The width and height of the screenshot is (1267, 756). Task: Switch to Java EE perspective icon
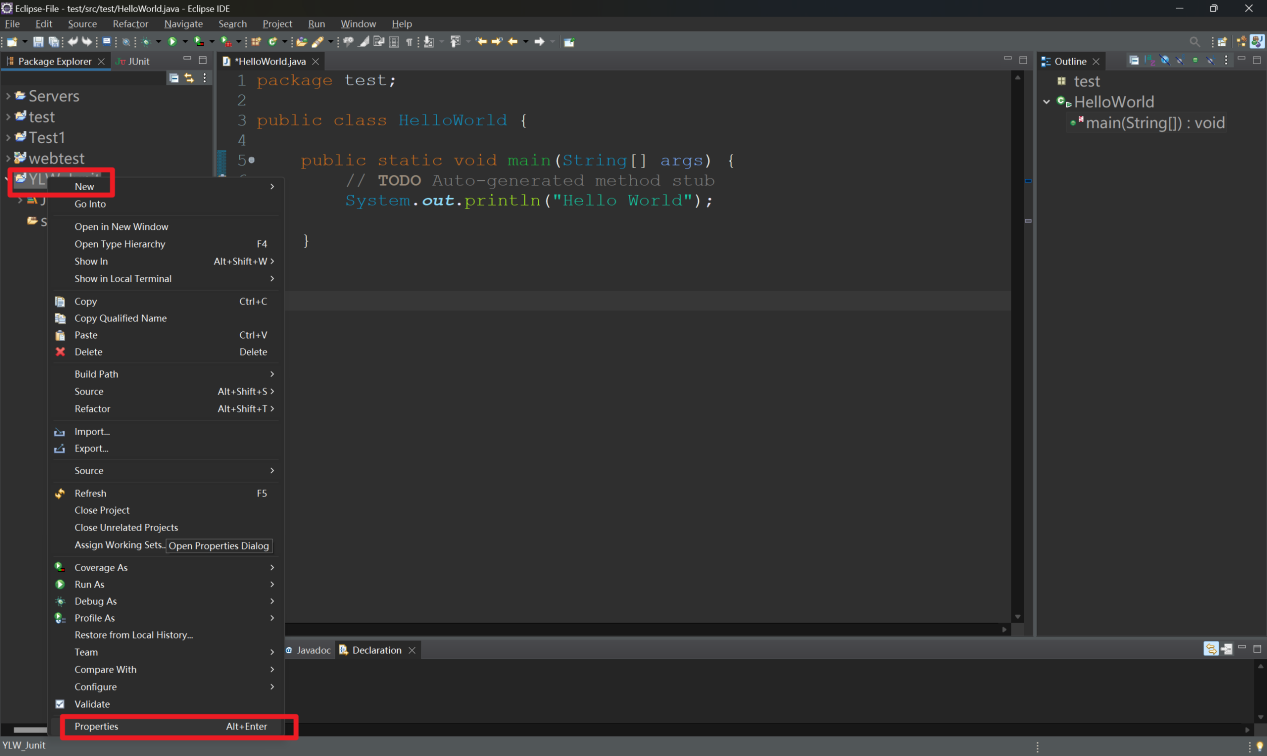pyautogui.click(x=1242, y=41)
